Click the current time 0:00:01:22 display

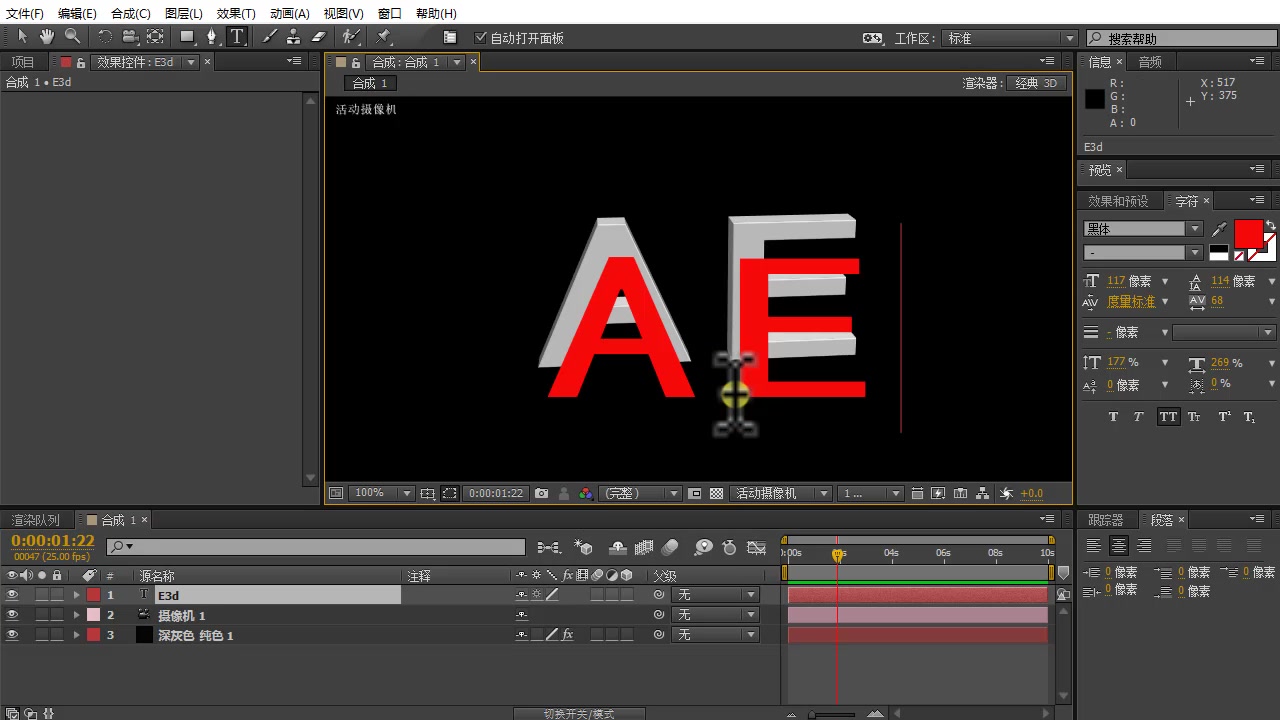coord(53,541)
